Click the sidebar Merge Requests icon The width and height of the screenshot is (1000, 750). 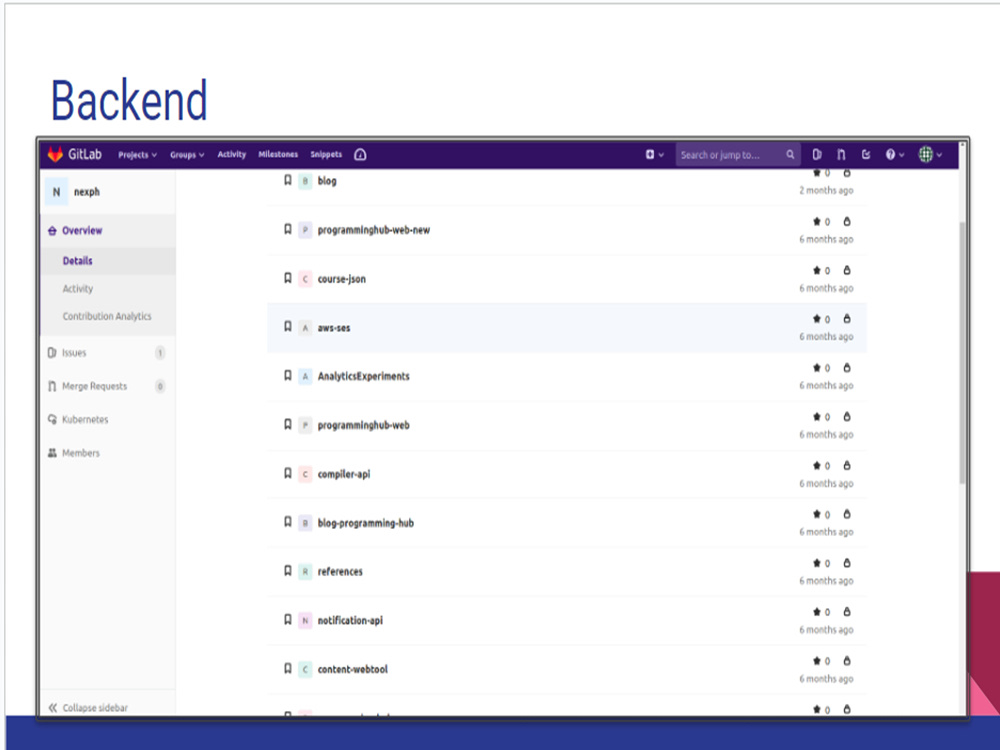pos(52,386)
